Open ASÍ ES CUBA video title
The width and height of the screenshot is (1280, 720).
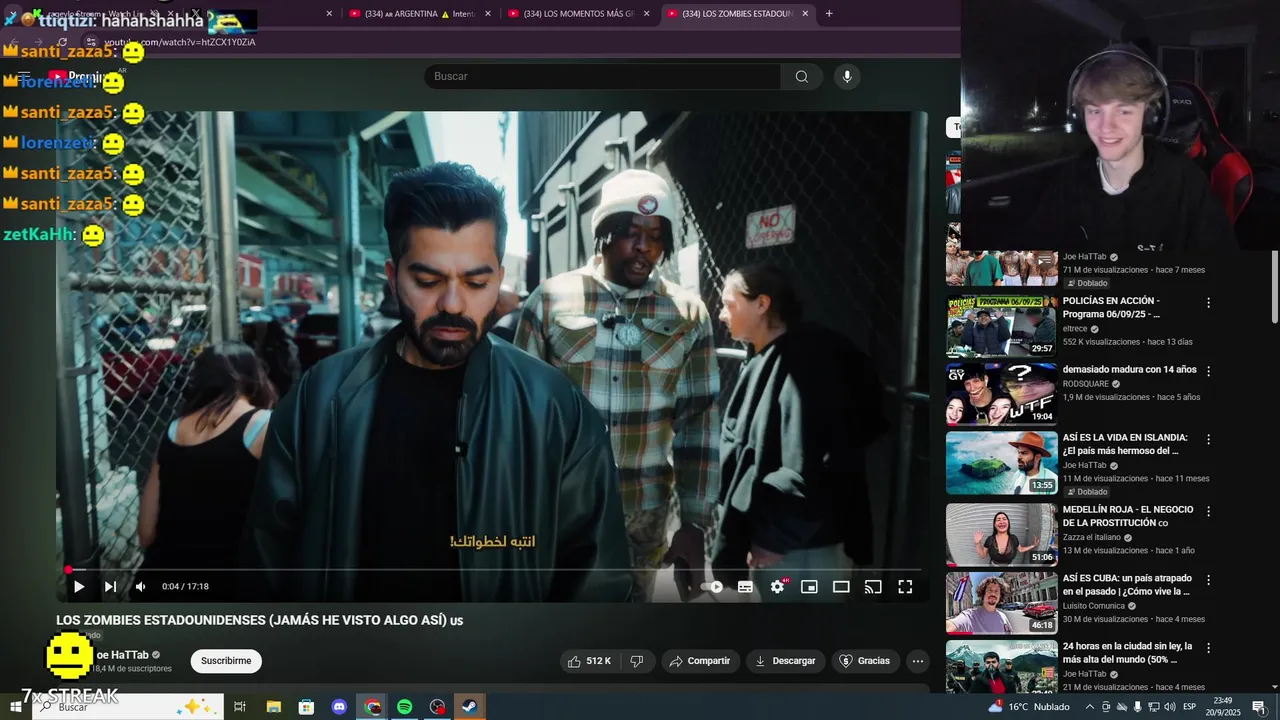[x=1127, y=585]
